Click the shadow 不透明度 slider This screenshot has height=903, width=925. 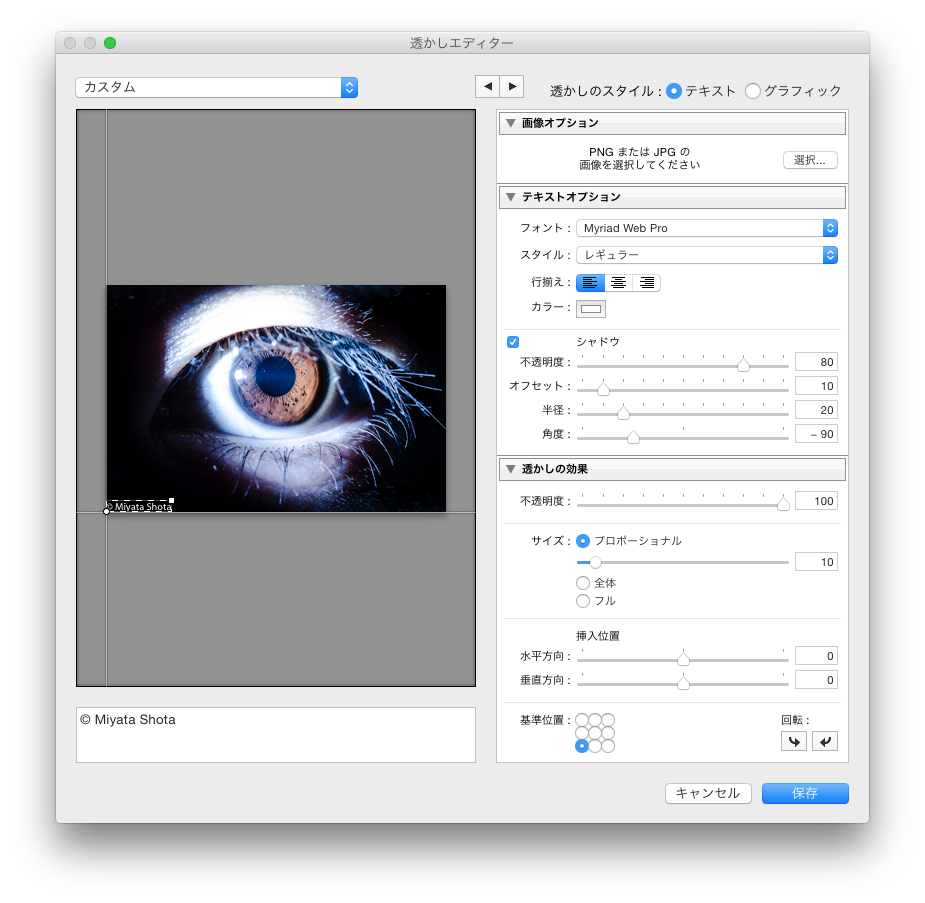pos(683,366)
